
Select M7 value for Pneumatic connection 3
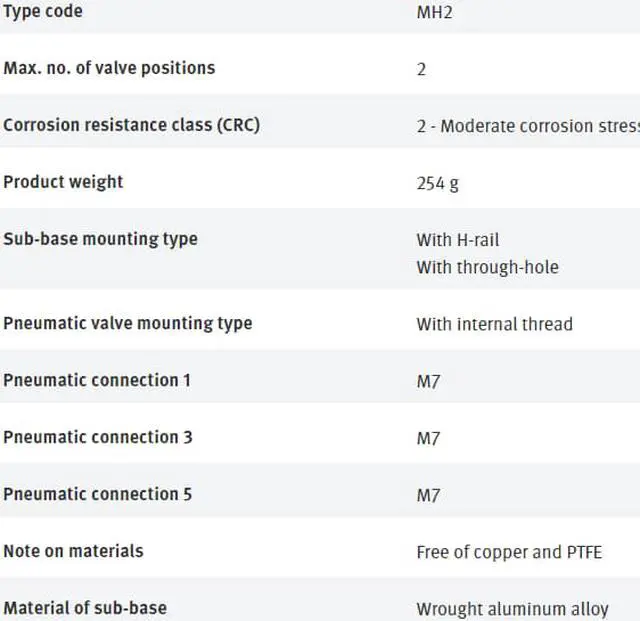(428, 438)
